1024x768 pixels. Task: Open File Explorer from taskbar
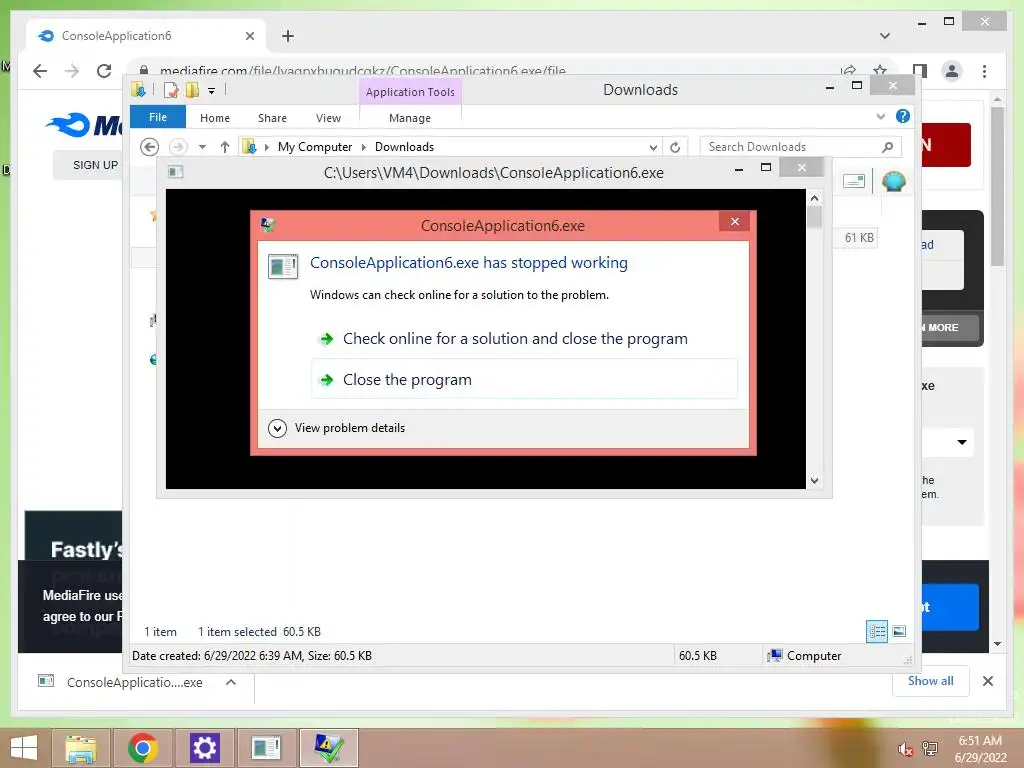[x=81, y=748]
